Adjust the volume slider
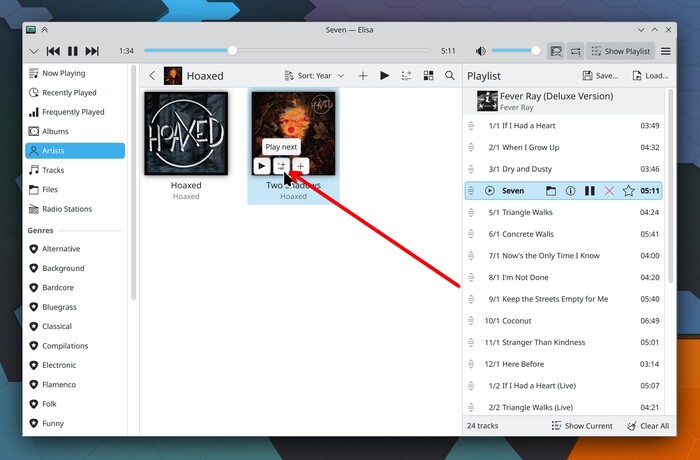This screenshot has height=460, width=700. [x=516, y=50]
